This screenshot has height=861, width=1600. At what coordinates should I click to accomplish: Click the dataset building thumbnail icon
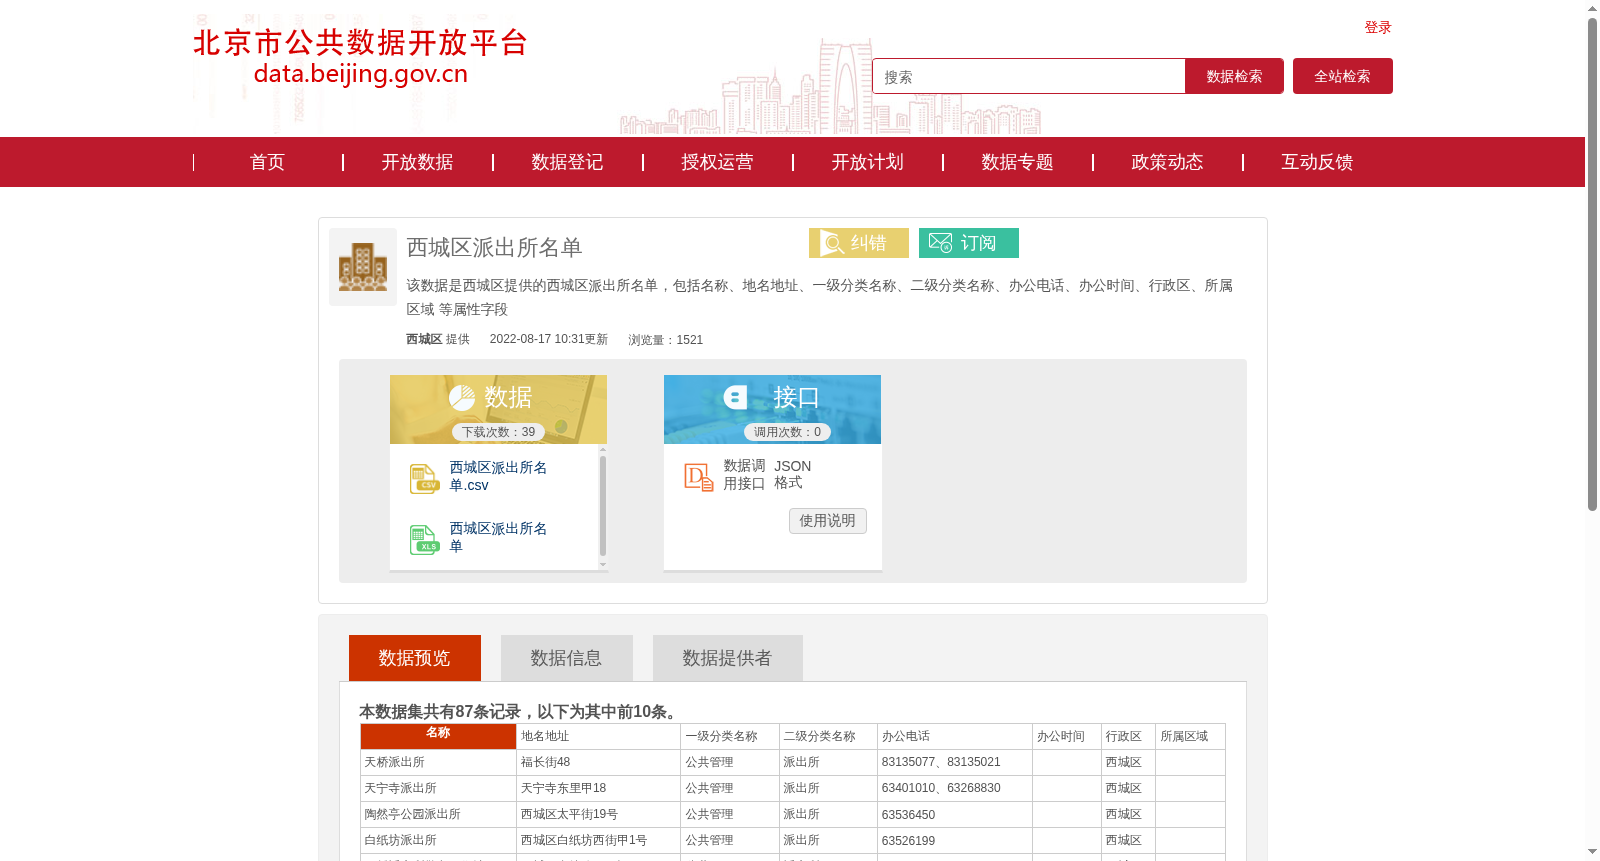point(363,267)
